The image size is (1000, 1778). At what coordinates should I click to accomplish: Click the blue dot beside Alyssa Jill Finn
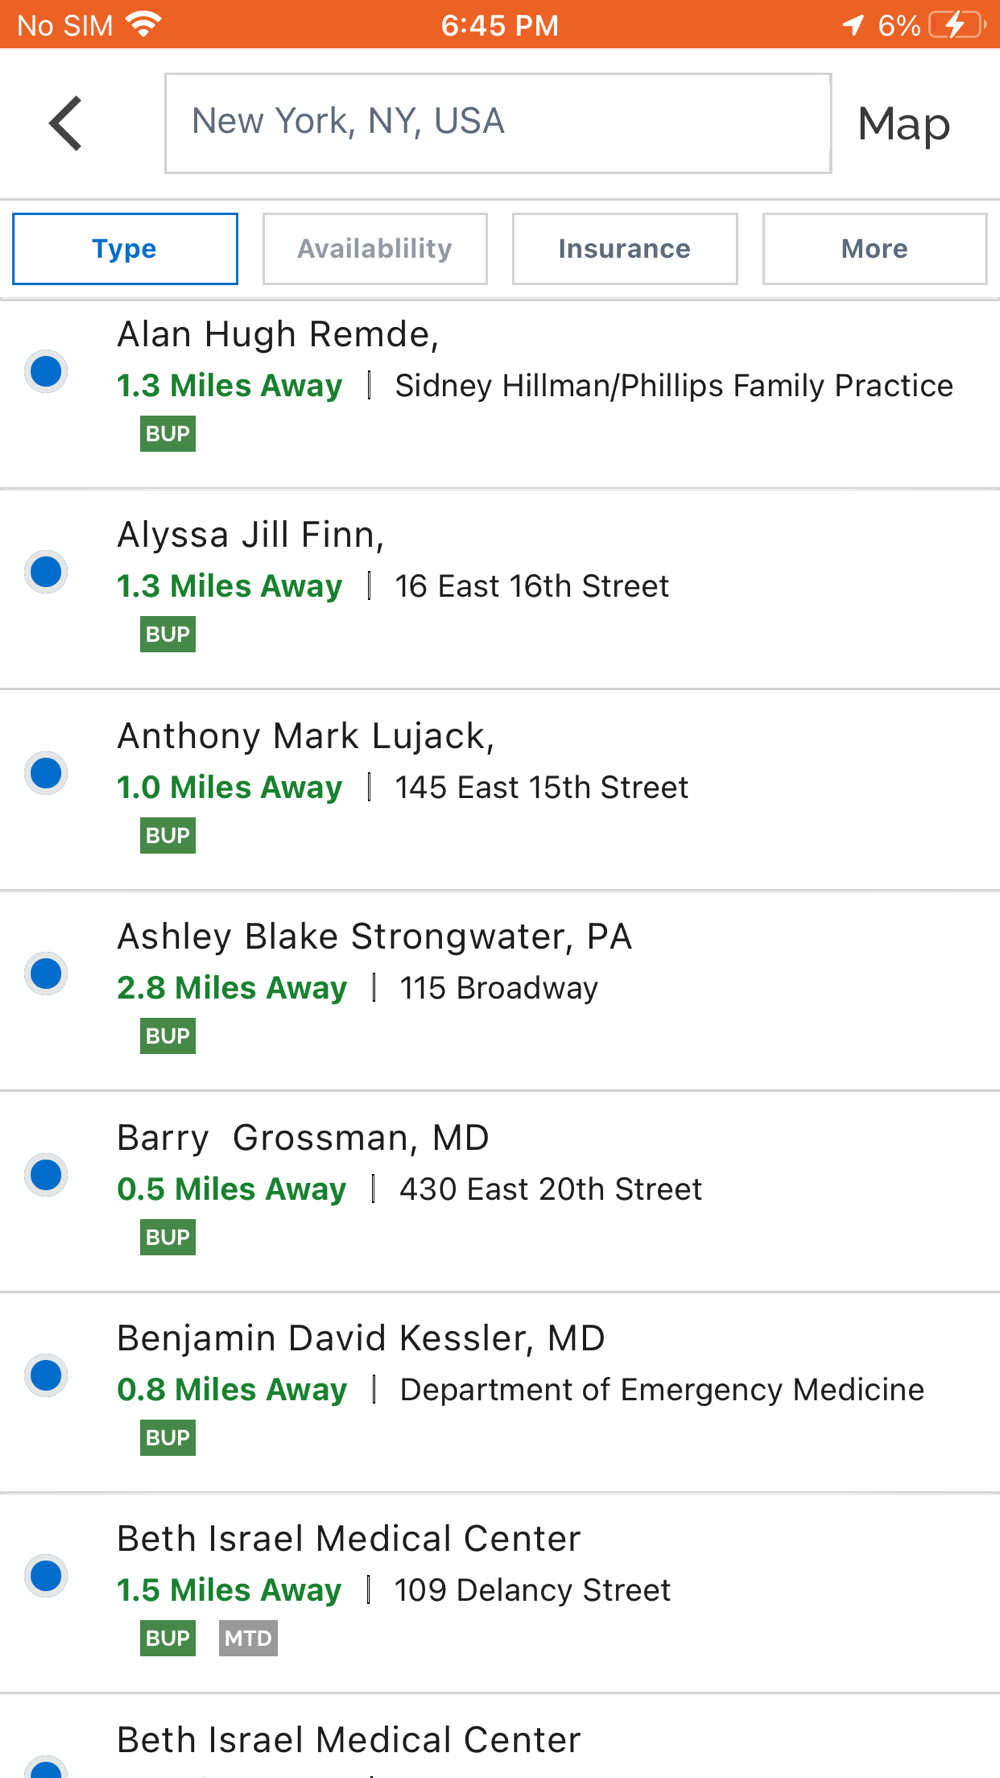coord(46,572)
